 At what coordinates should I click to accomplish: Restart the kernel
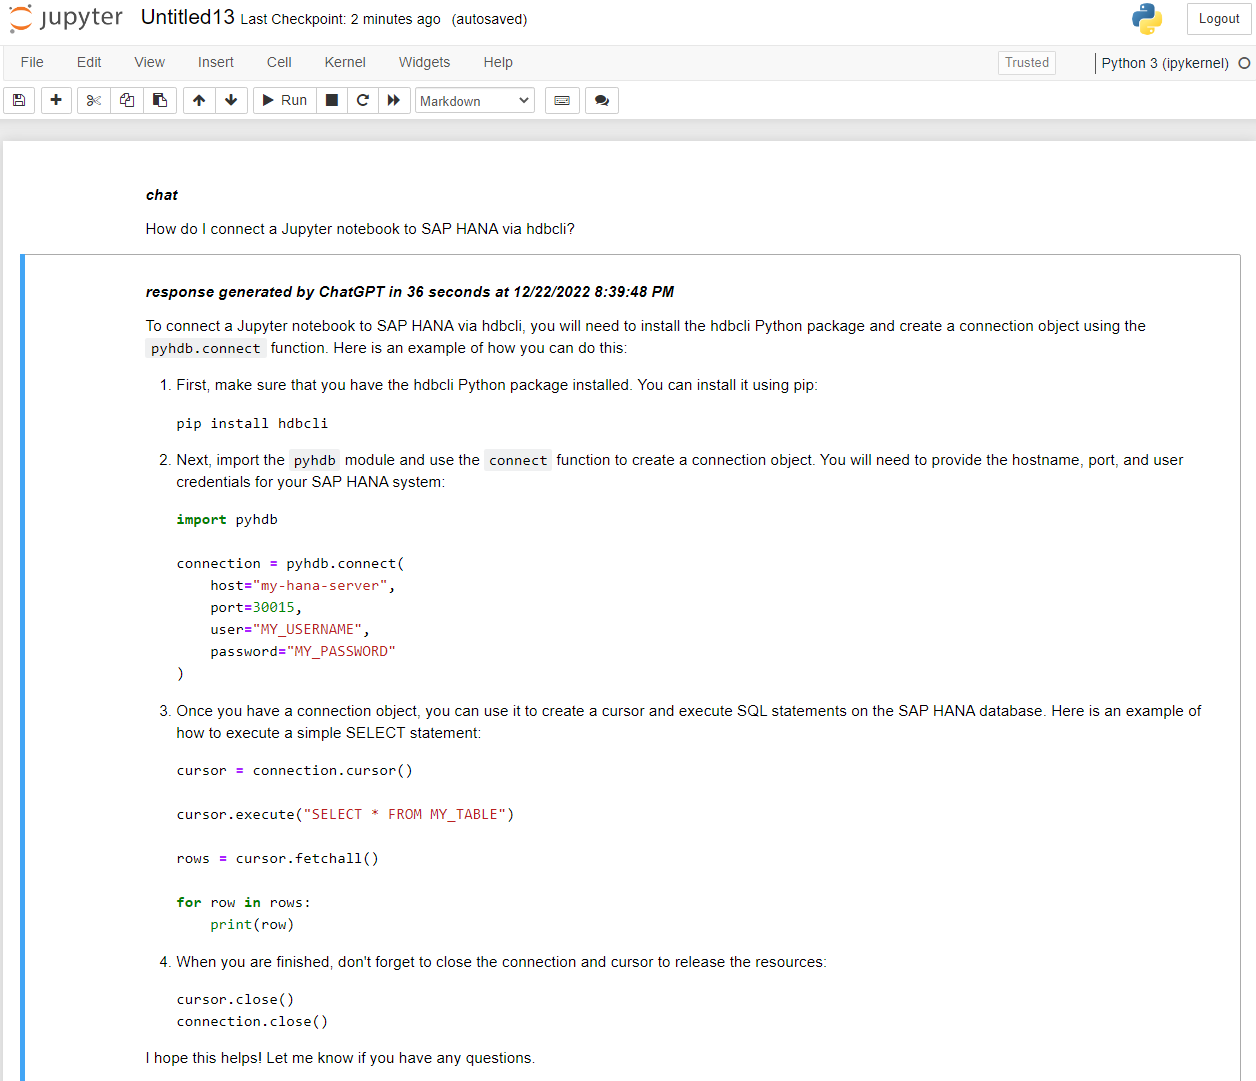[x=362, y=100]
